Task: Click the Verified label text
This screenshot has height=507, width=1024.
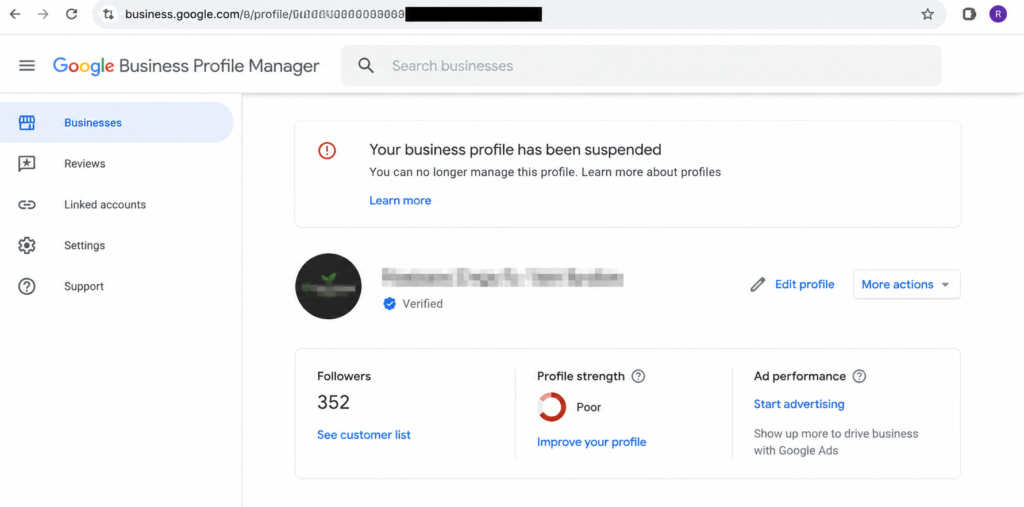Action: pyautogui.click(x=423, y=304)
